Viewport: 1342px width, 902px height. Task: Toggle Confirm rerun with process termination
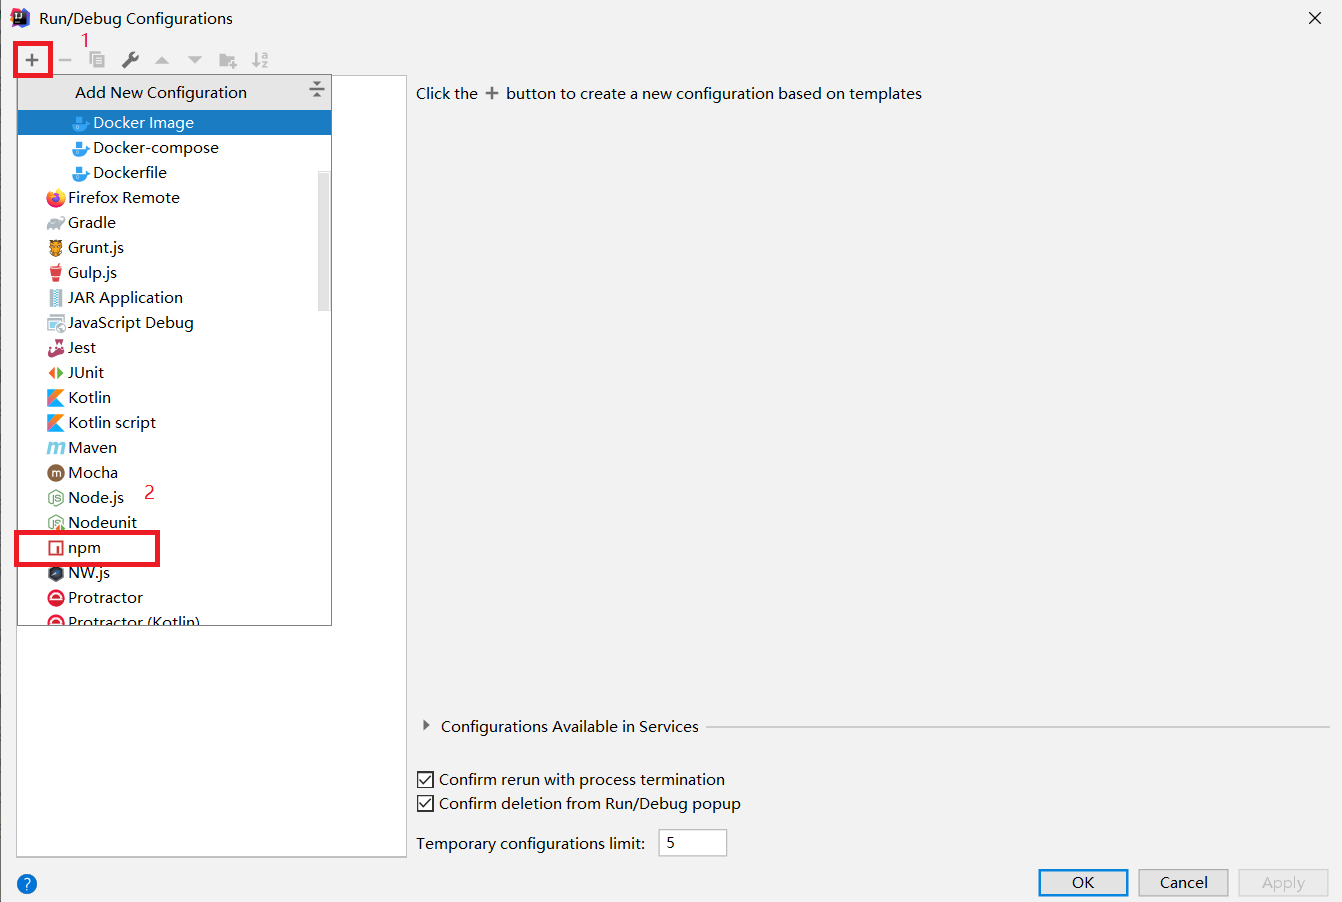(x=426, y=780)
